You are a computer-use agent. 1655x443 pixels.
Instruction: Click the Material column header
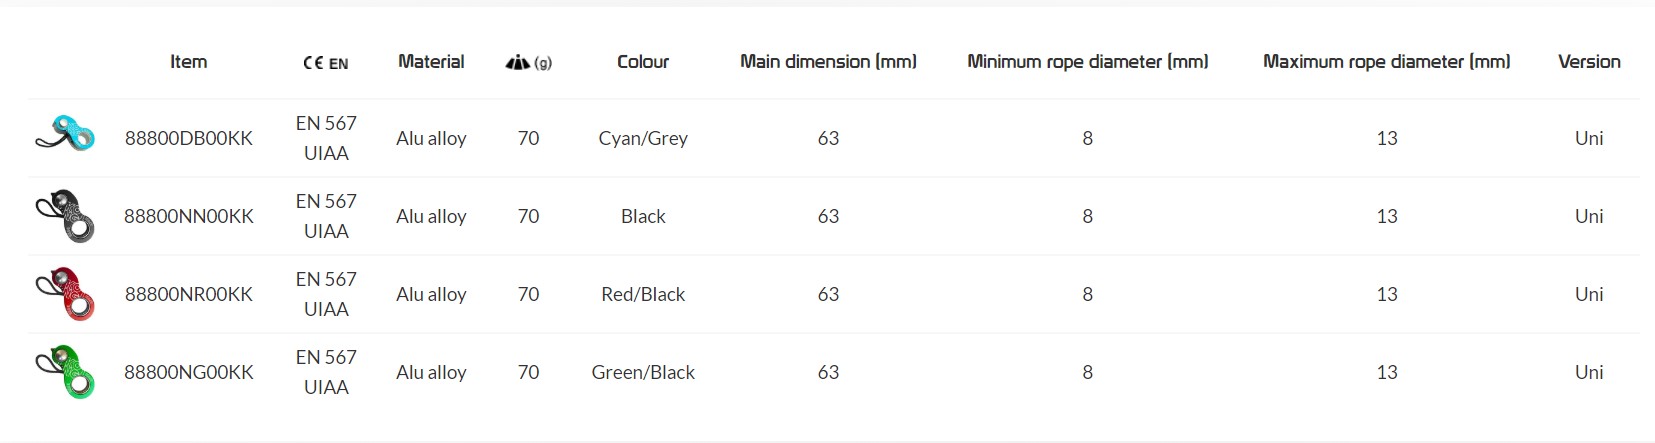[431, 62]
